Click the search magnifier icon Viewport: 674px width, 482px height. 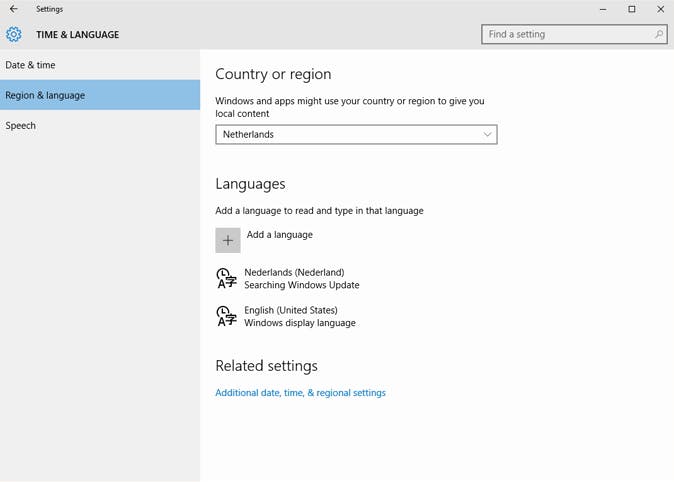(659, 34)
